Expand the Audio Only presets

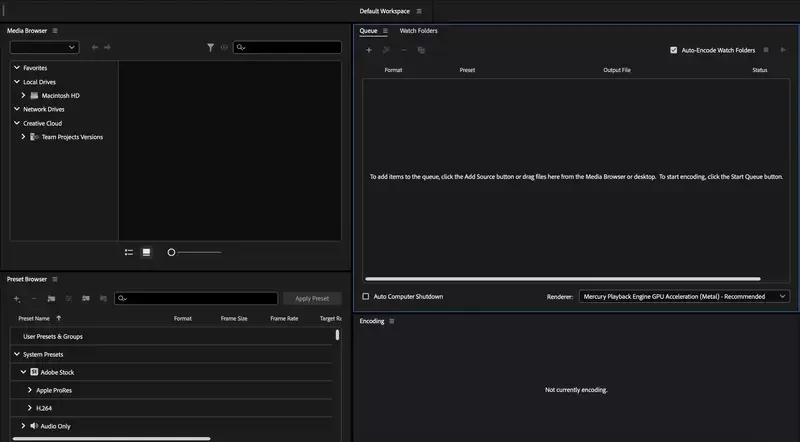click(x=23, y=426)
